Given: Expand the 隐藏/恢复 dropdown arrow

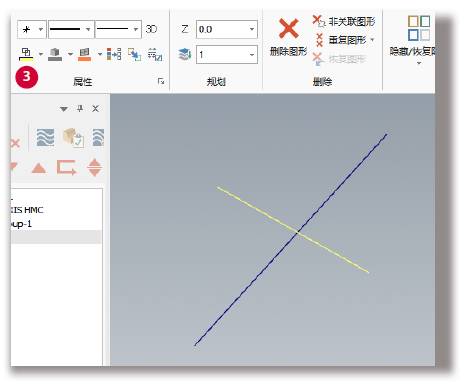Looking at the screenshot, I should coord(419,63).
